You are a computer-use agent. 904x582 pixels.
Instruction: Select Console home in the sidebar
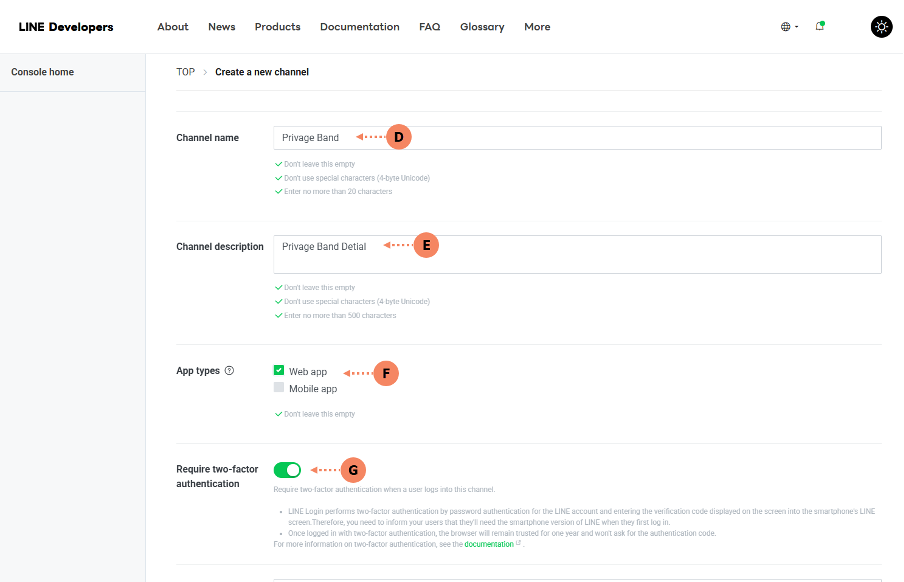43,72
